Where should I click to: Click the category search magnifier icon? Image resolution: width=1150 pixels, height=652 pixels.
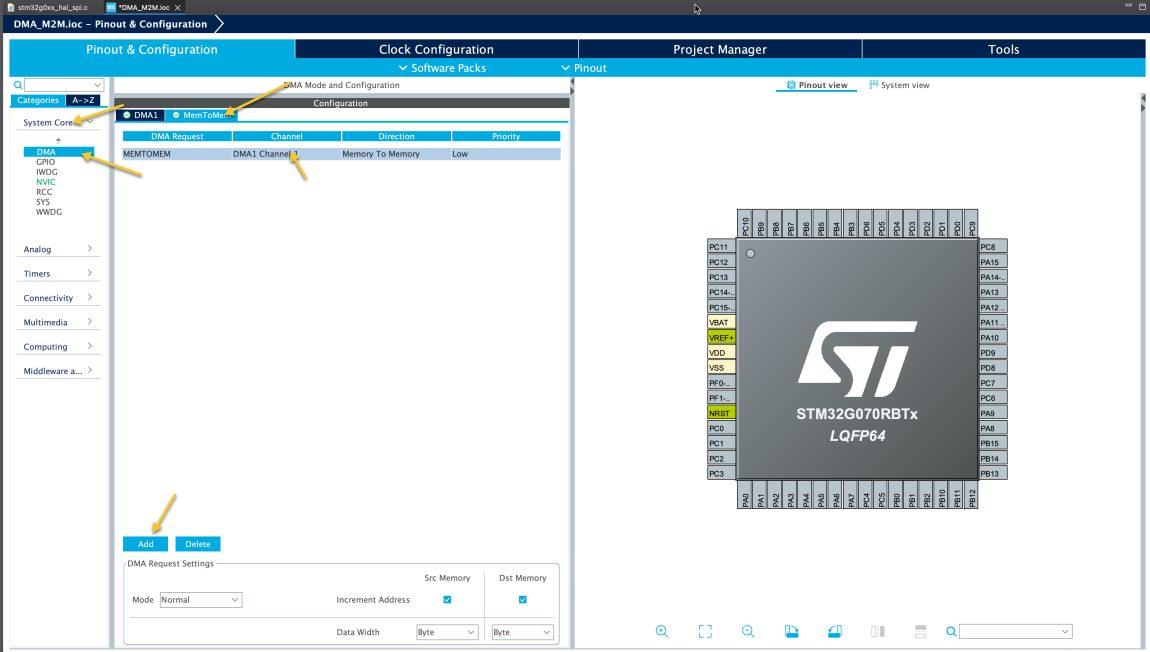[18, 85]
